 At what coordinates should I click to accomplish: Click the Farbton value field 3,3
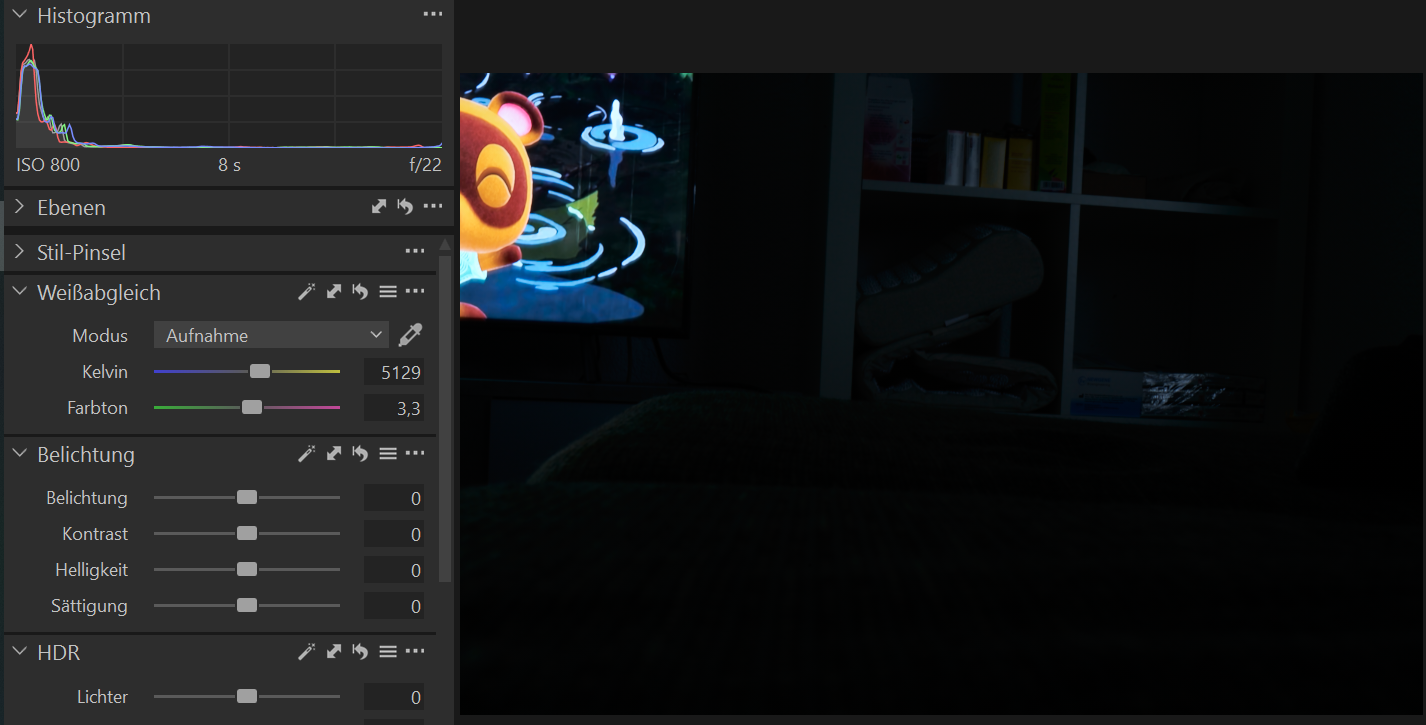pos(394,408)
